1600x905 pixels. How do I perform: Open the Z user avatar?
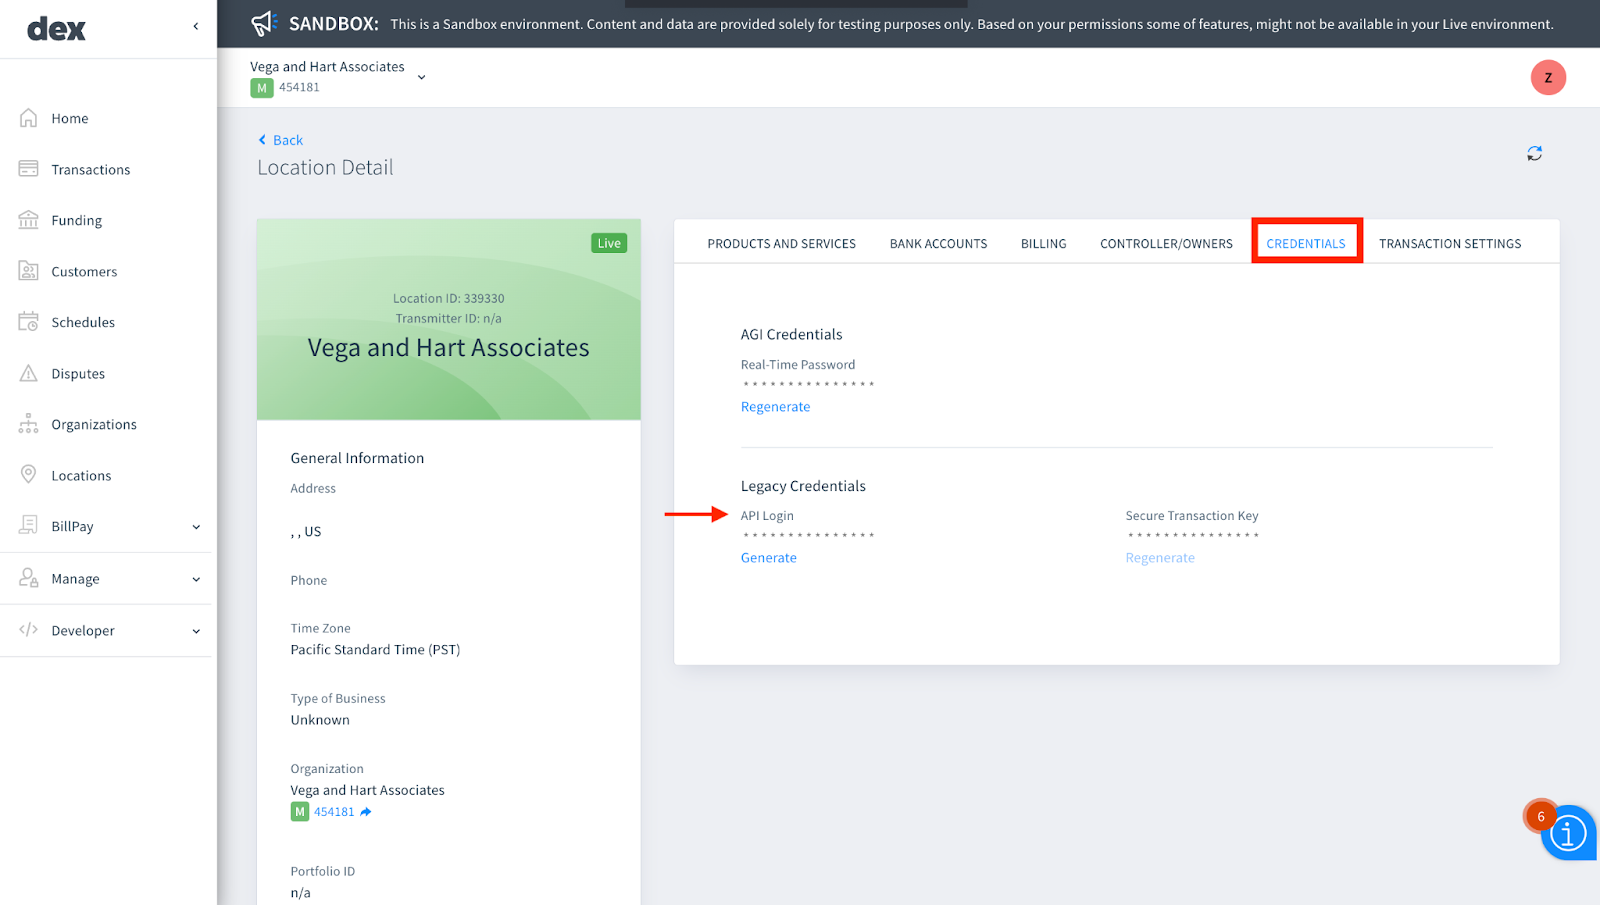pos(1548,77)
